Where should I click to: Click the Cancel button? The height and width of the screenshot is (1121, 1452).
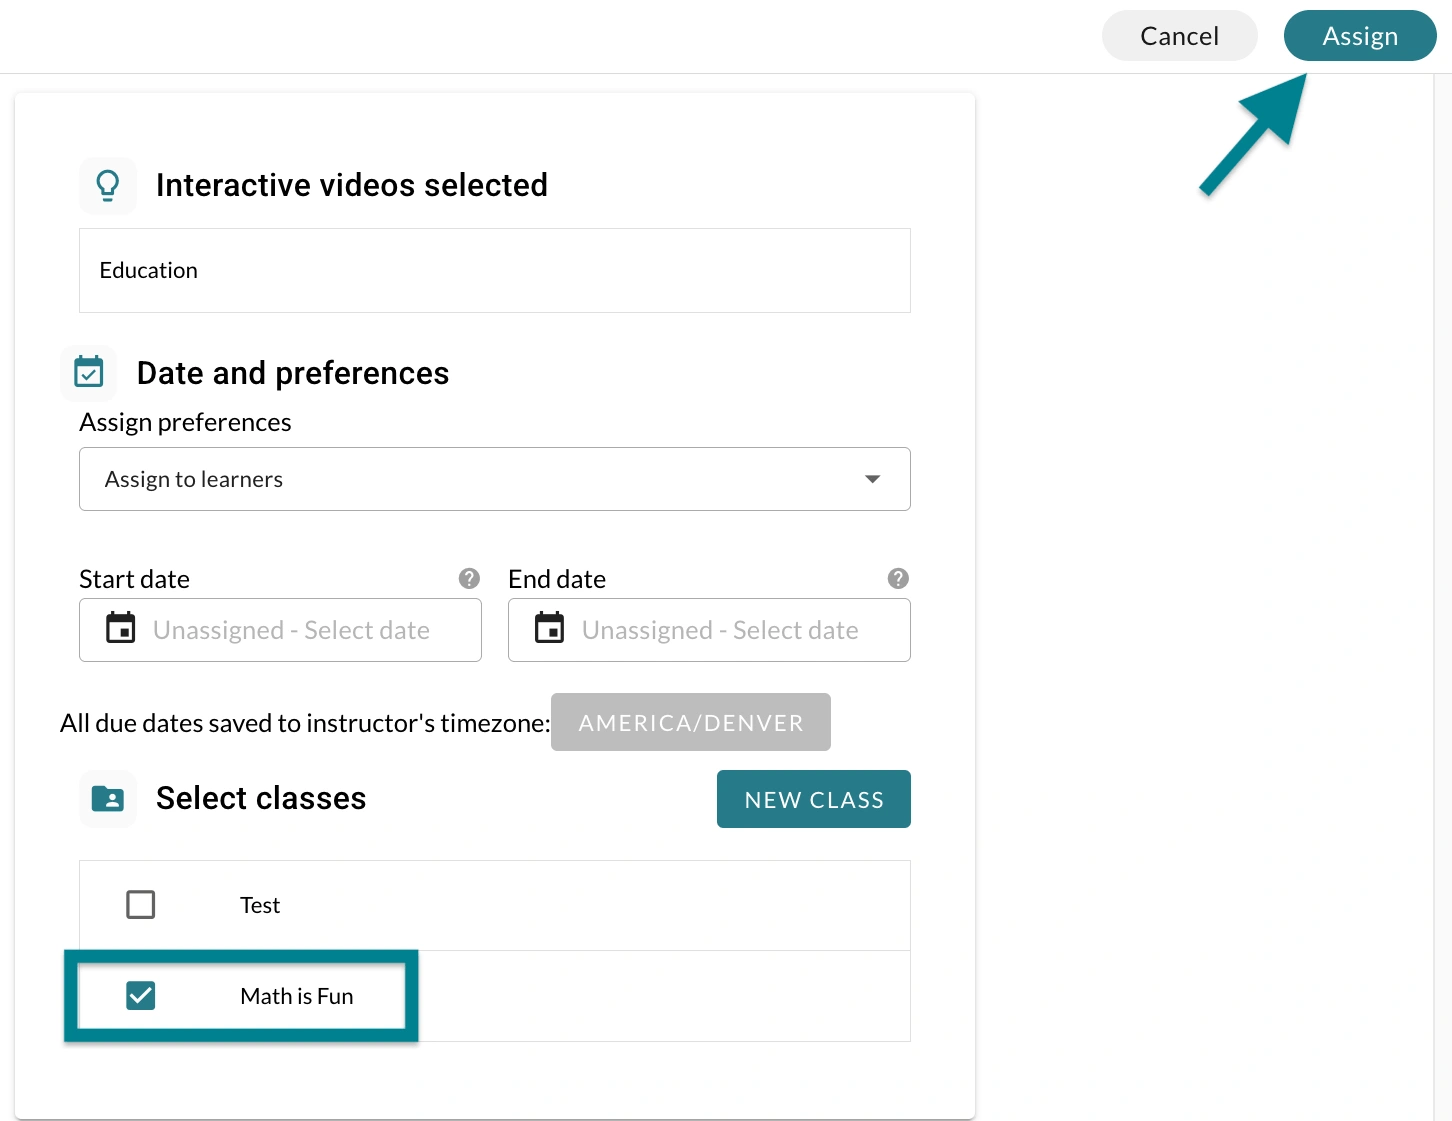[1179, 36]
